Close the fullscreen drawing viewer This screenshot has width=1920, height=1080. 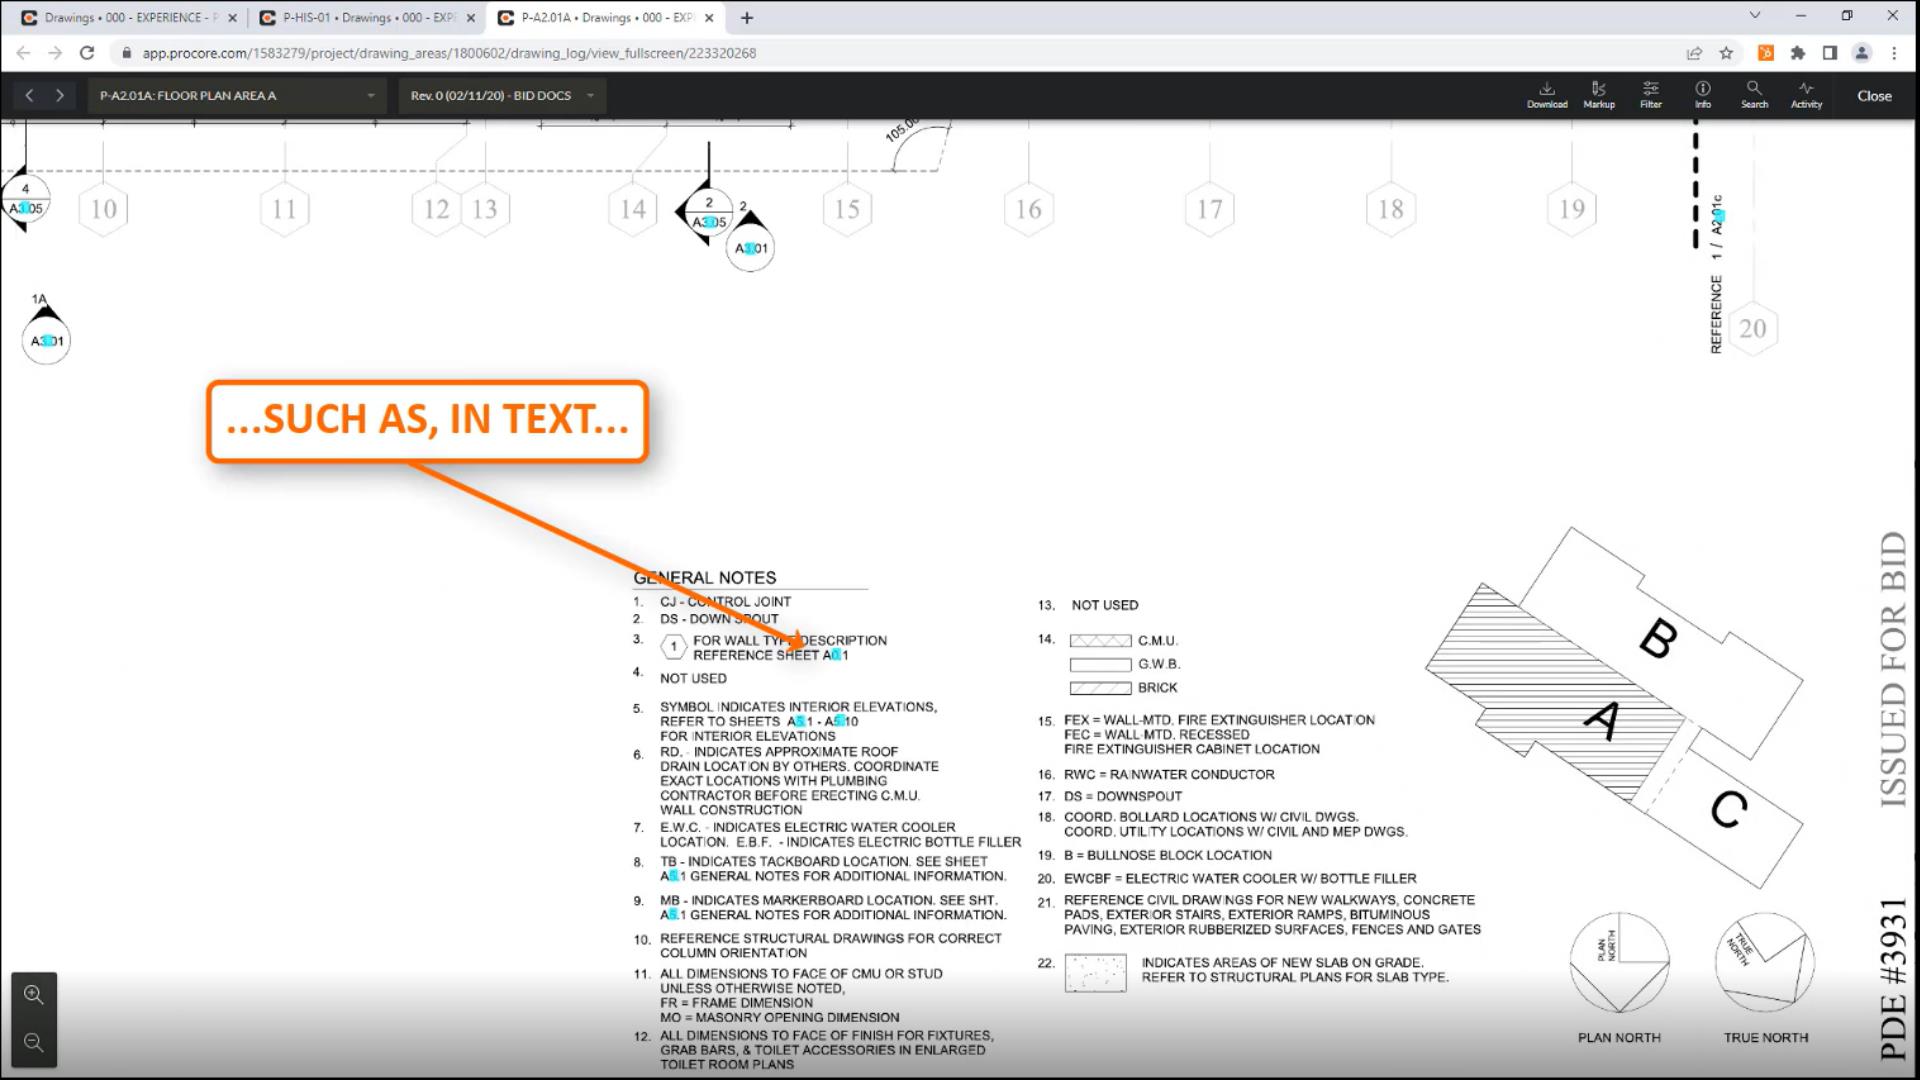pos(1874,96)
